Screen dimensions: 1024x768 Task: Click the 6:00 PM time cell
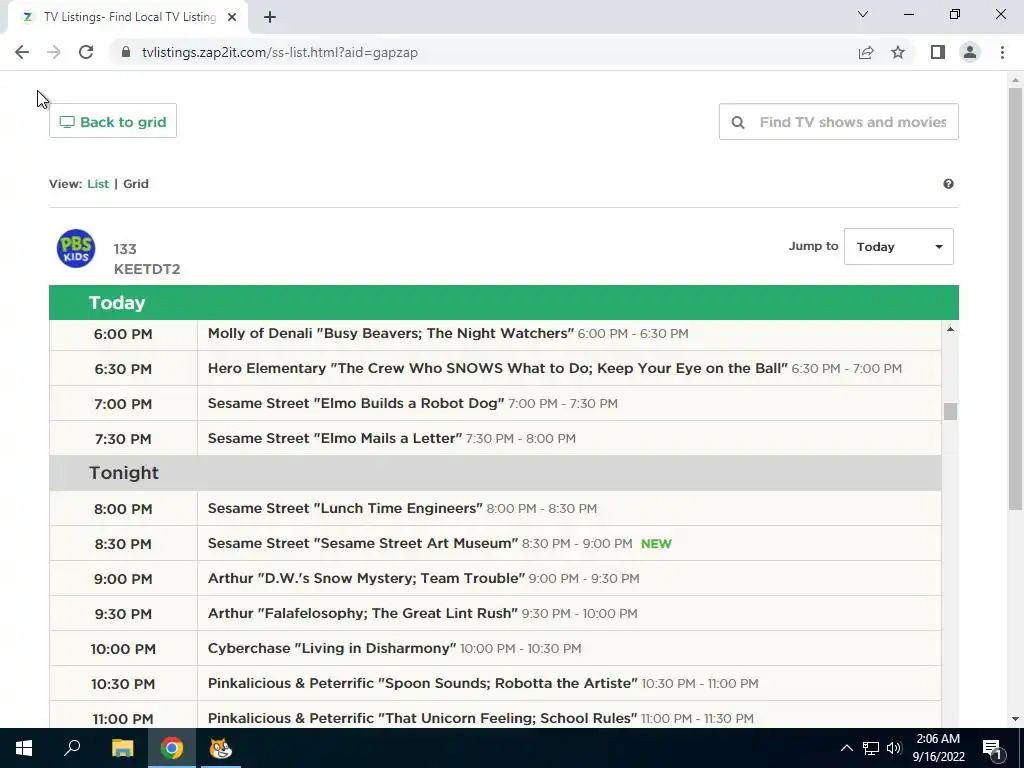click(123, 334)
